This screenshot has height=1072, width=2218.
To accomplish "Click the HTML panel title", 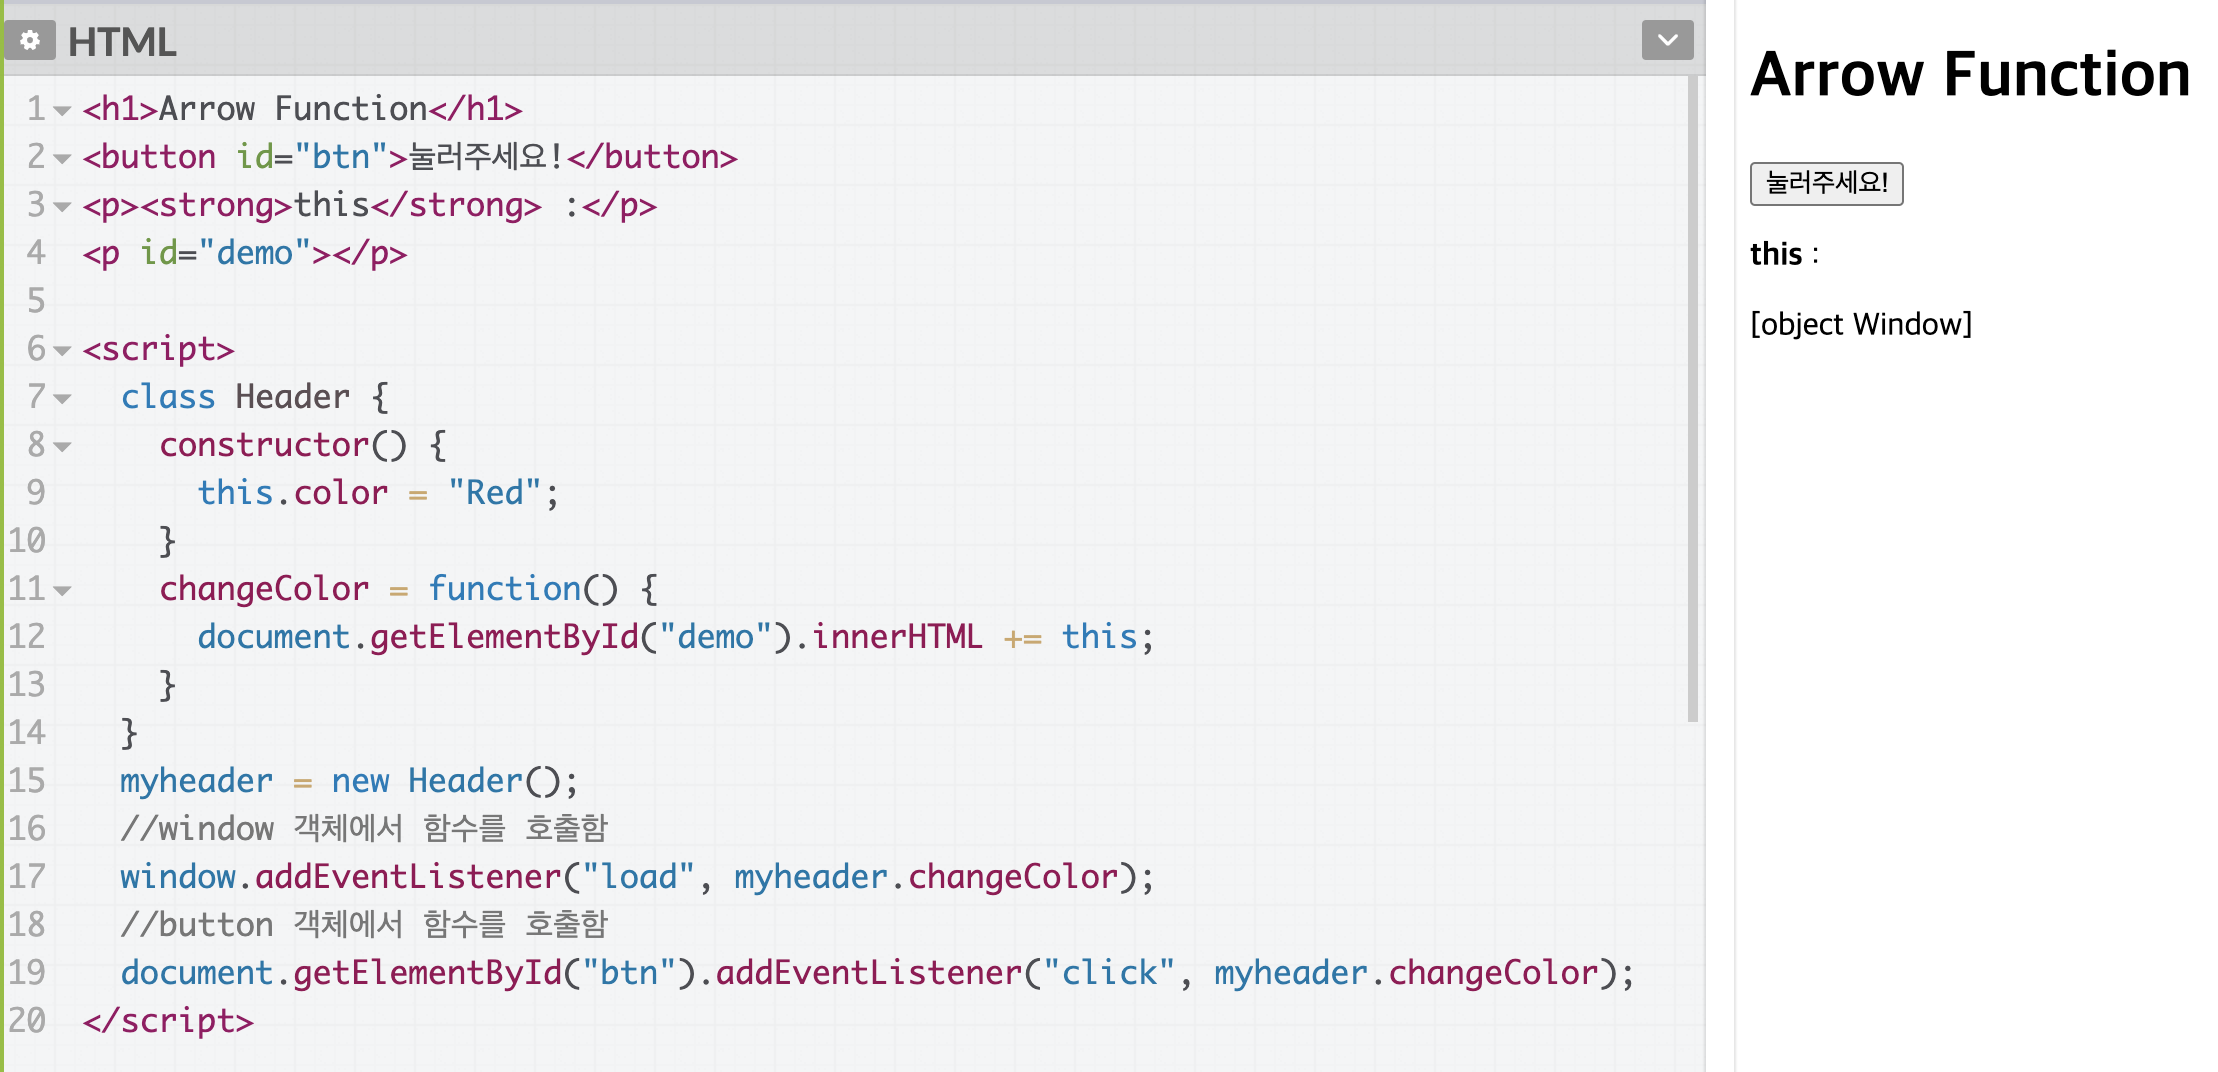I will pos(122,42).
